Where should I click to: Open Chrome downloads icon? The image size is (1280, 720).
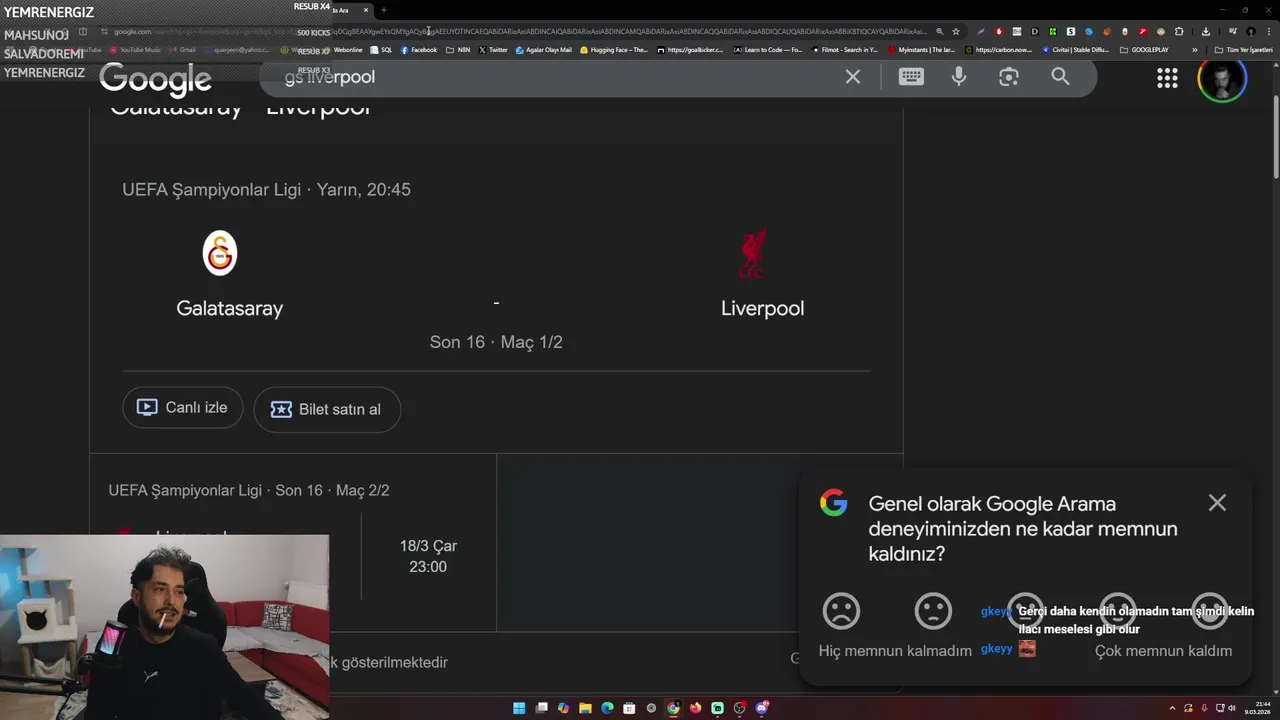pos(1206,31)
